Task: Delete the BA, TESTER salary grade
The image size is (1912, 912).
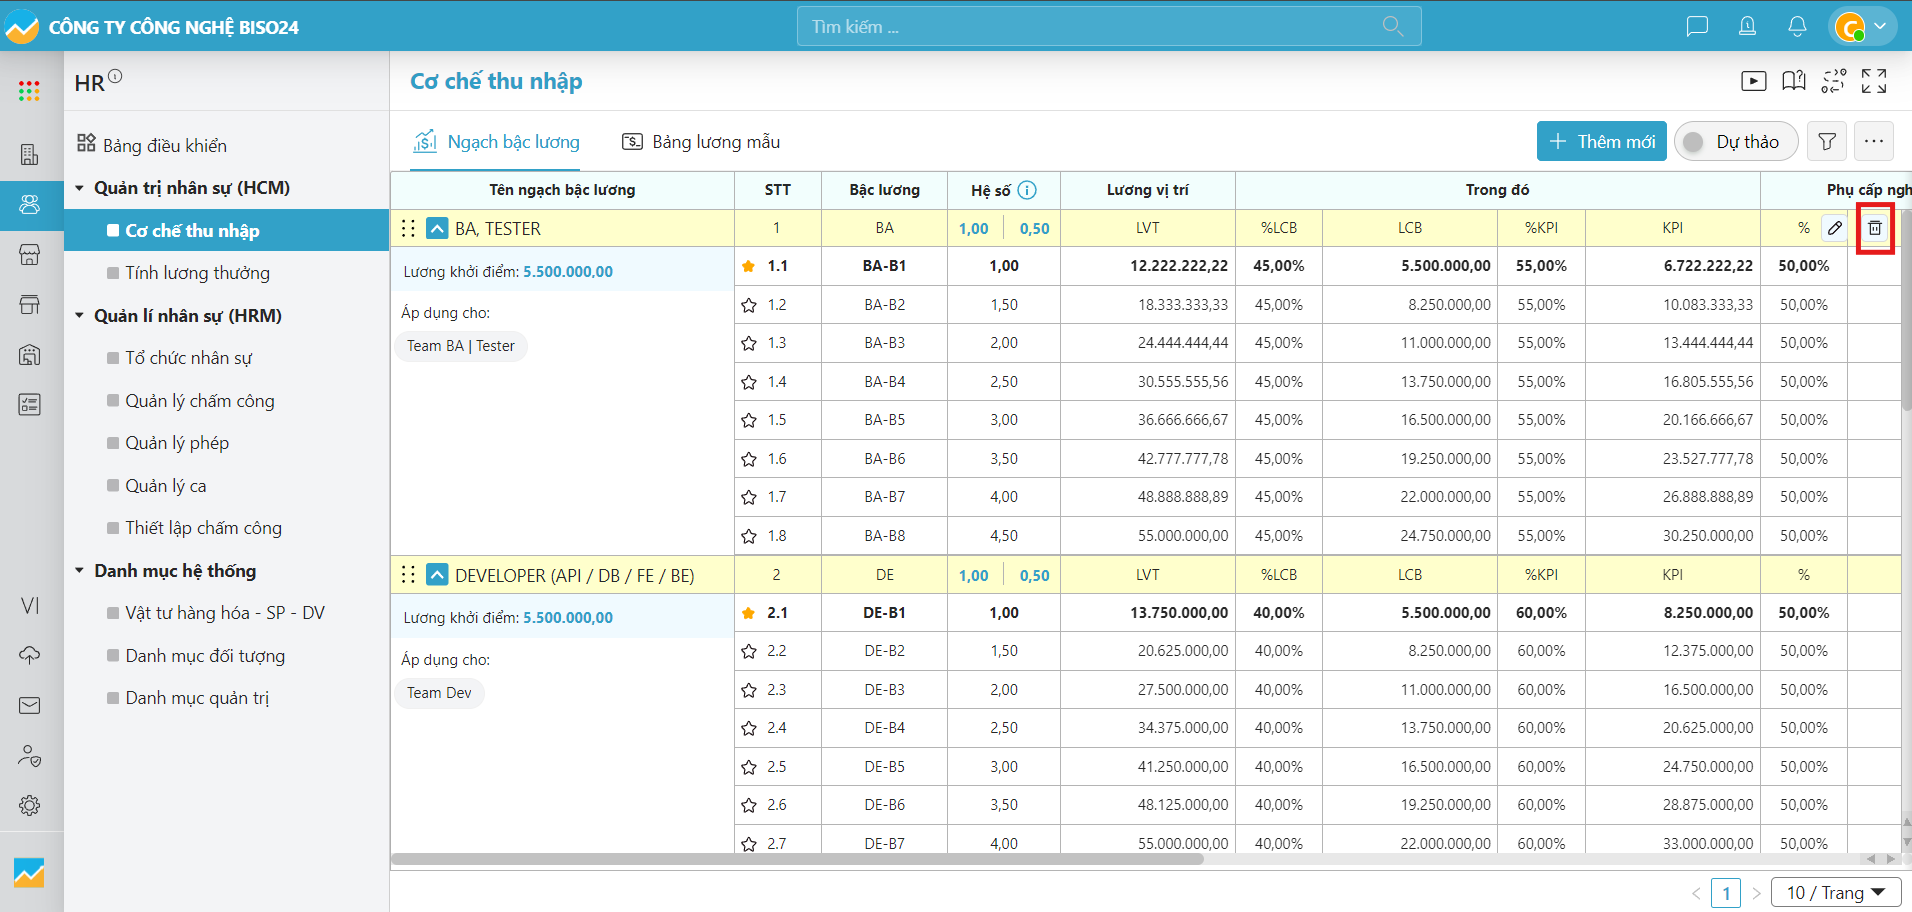Action: (x=1875, y=228)
